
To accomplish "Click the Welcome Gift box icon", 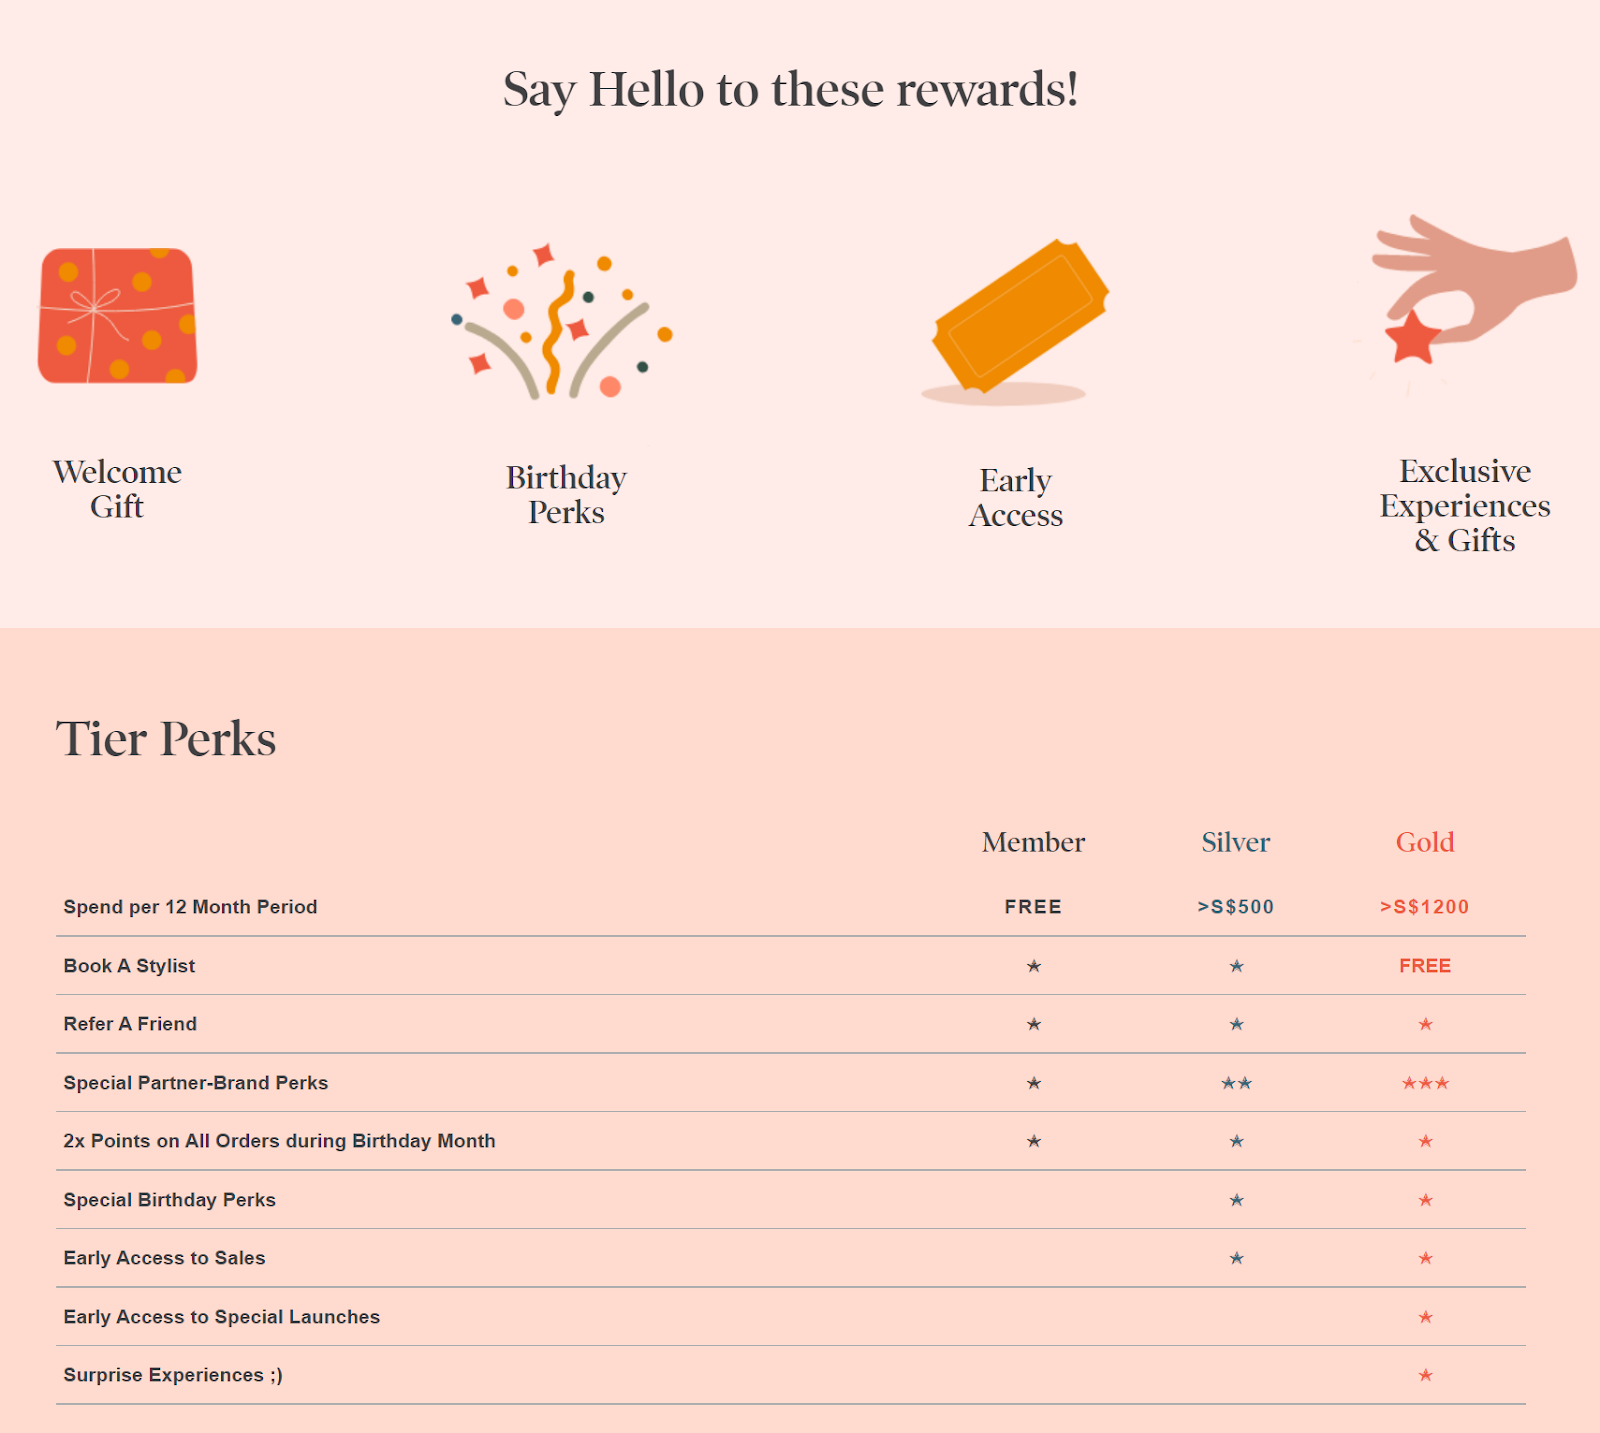I will click(117, 316).
